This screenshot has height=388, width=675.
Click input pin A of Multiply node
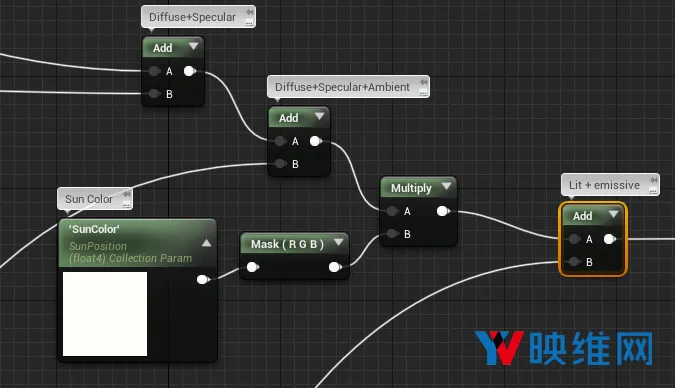(x=392, y=211)
